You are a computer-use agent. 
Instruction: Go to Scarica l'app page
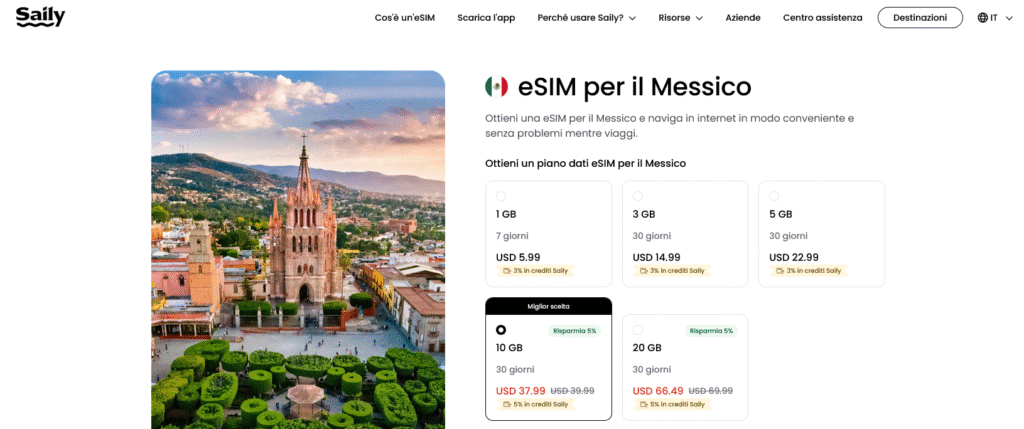486,18
